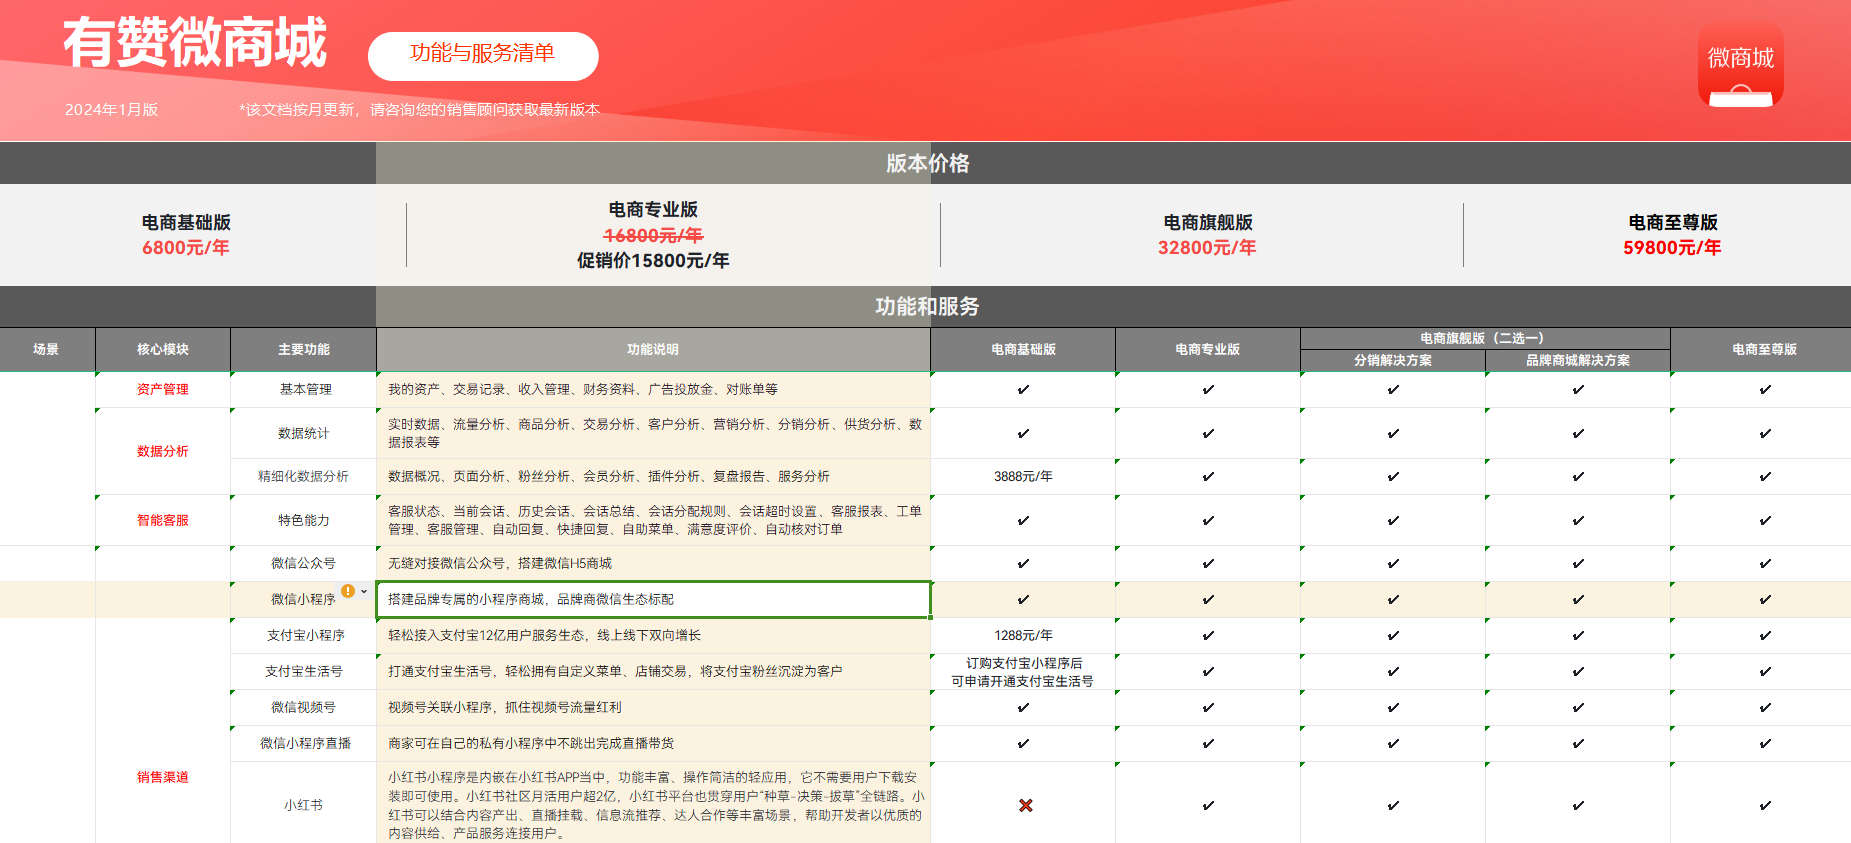Click the 智能客服 module cell
Screen dimensions: 1851x843
click(163, 520)
